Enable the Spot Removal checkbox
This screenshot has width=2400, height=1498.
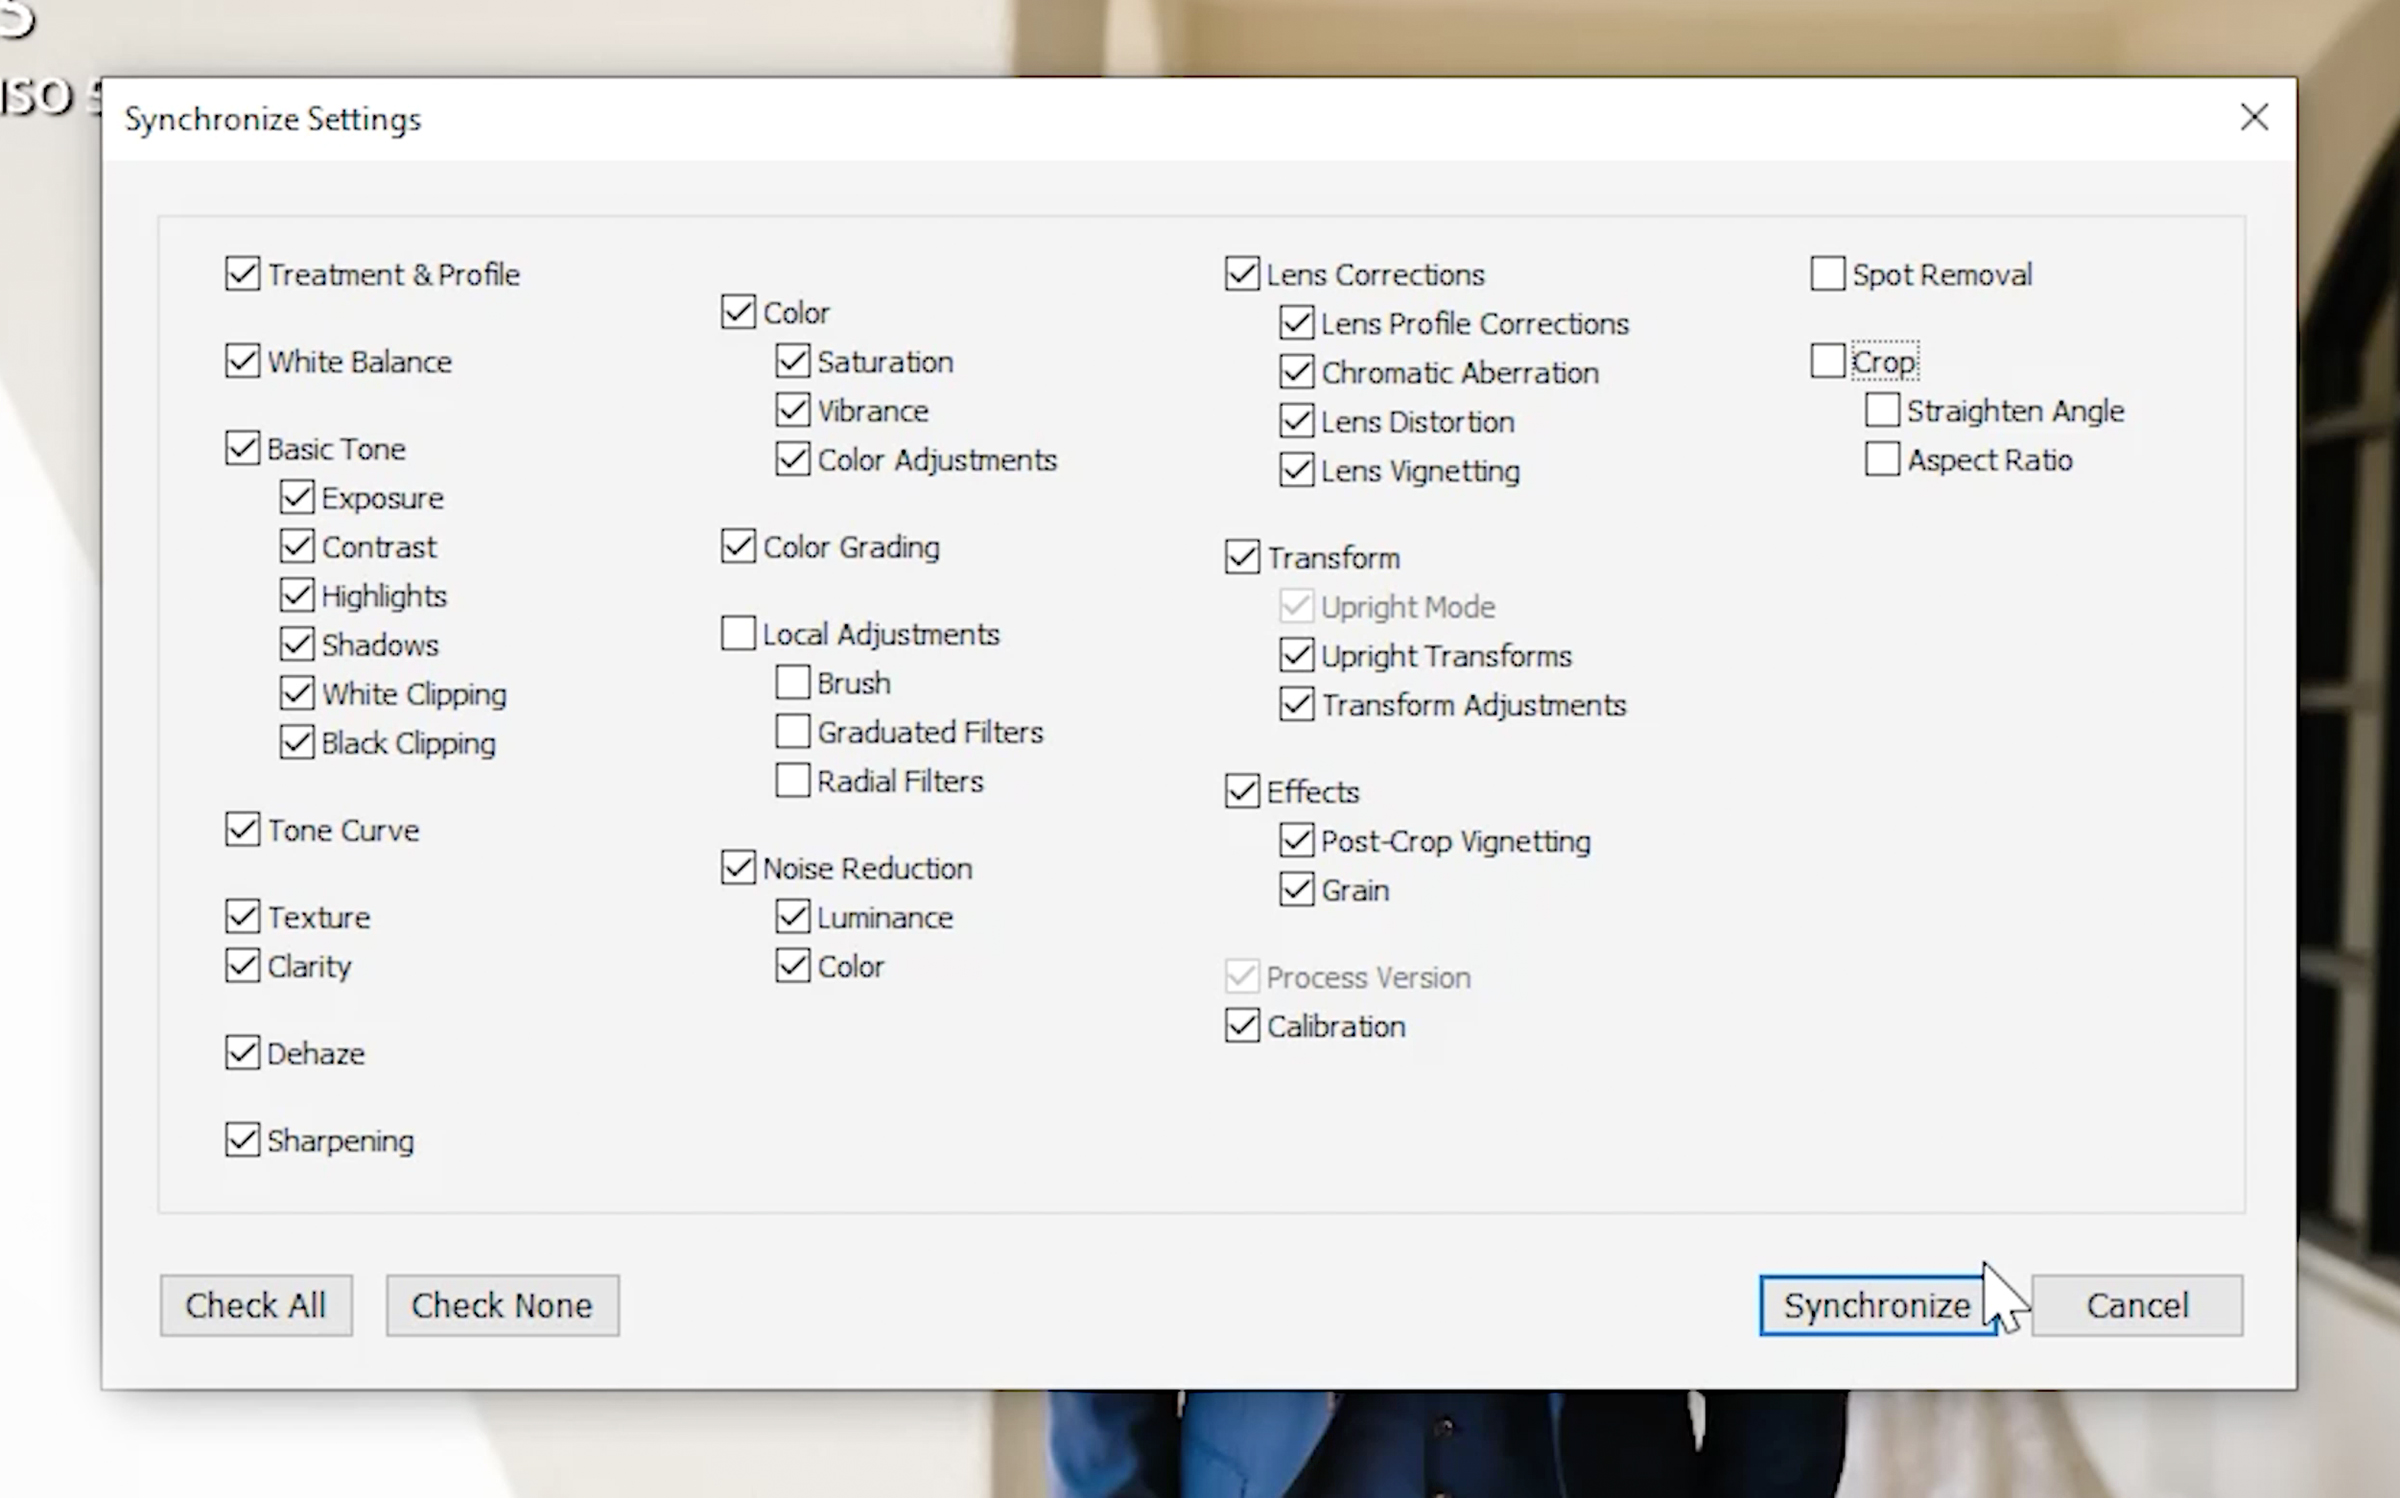click(1827, 274)
